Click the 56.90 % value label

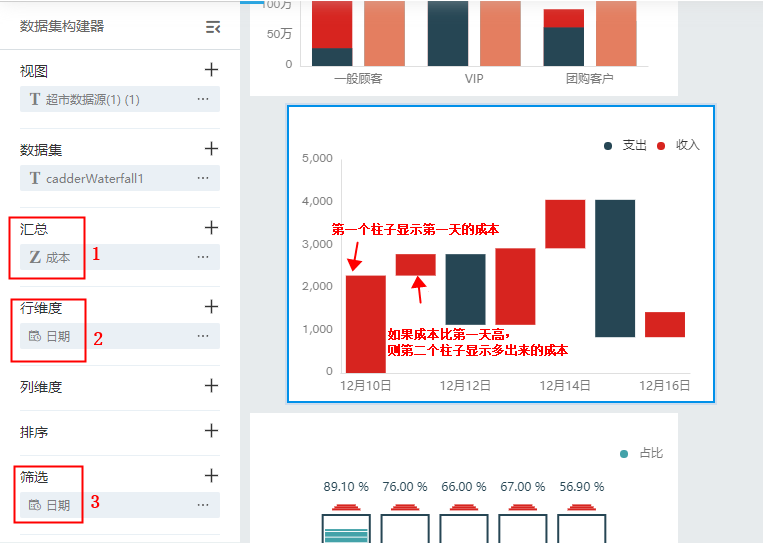pyautogui.click(x=581, y=487)
